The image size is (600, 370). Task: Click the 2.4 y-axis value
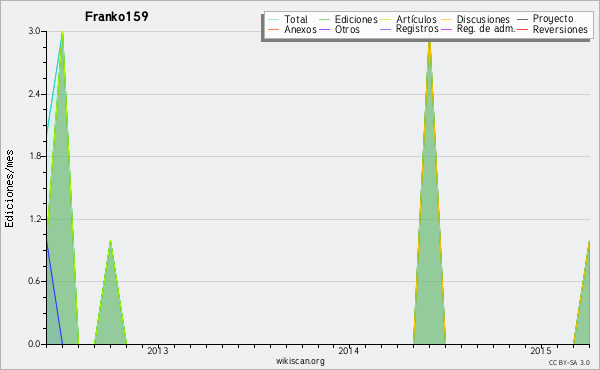34,94
